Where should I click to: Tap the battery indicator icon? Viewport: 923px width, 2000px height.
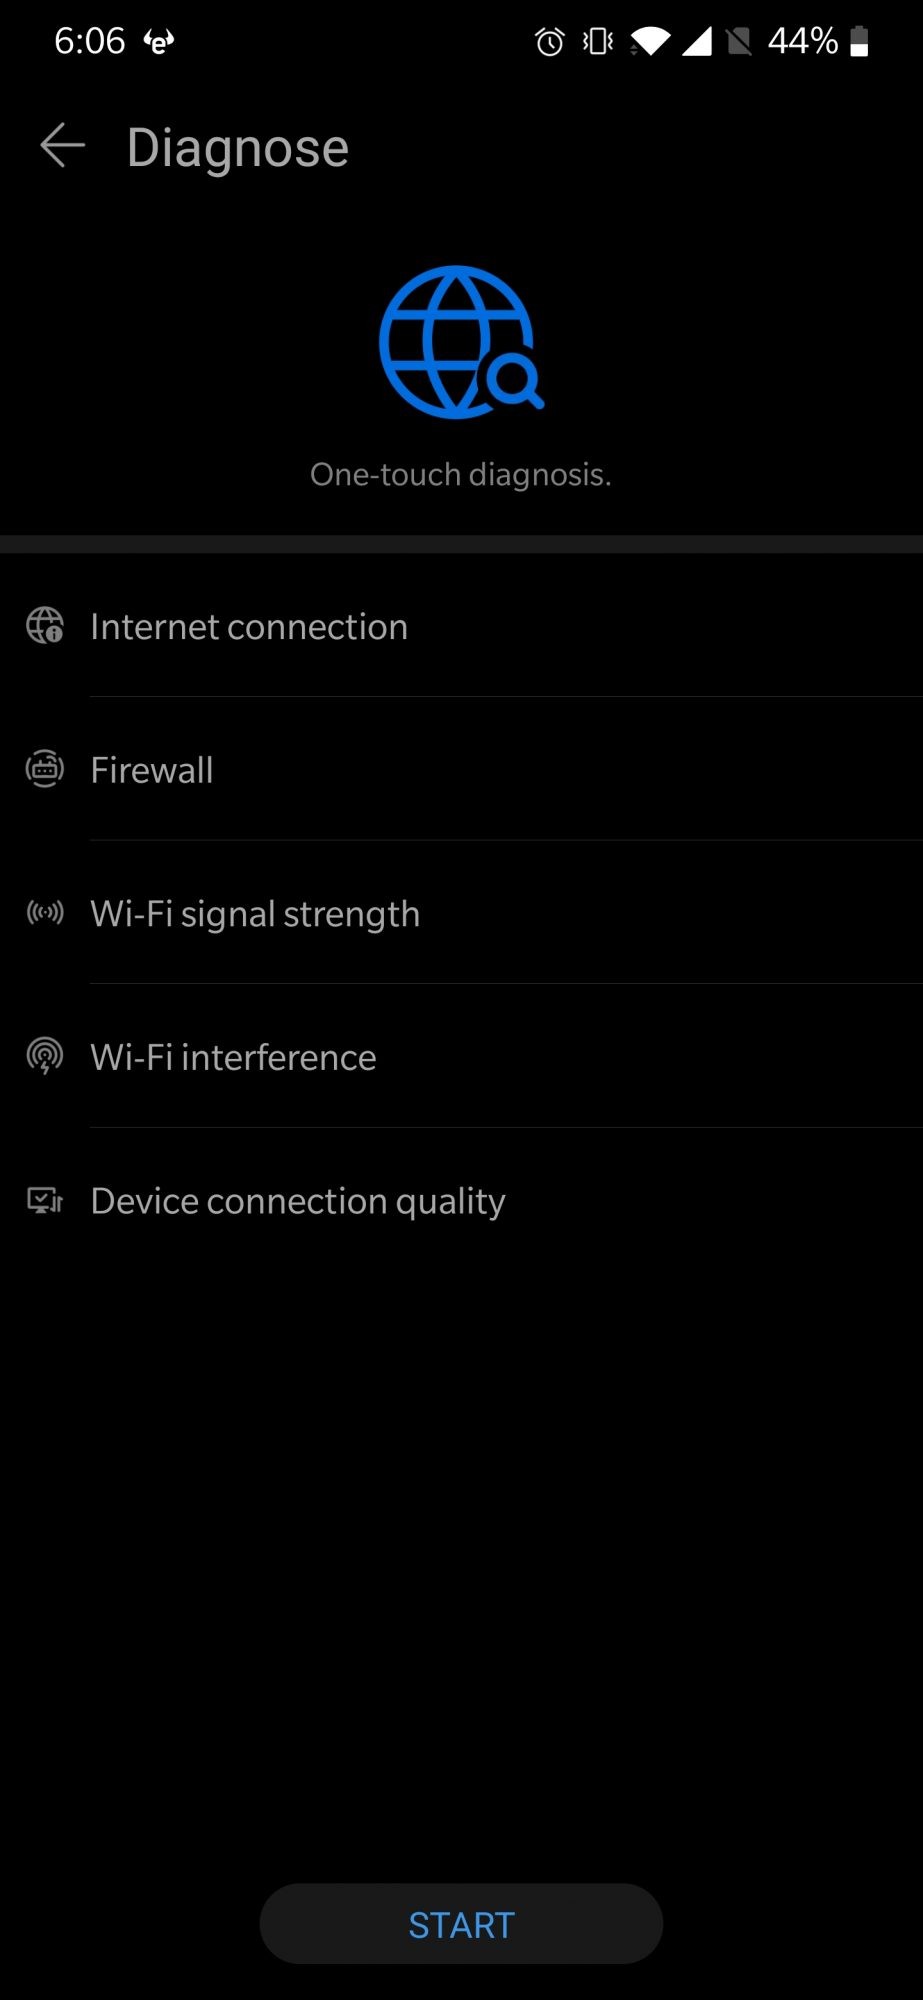click(x=859, y=42)
